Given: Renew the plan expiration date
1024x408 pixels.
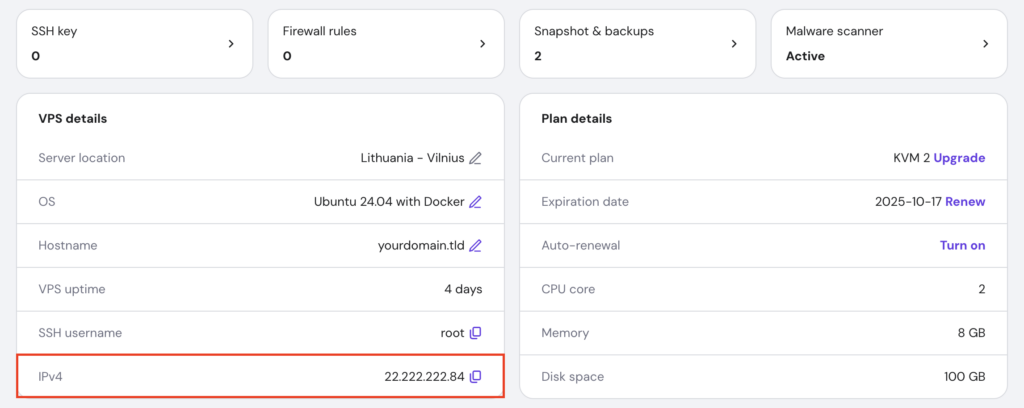Looking at the screenshot, I should pyautogui.click(x=965, y=202).
